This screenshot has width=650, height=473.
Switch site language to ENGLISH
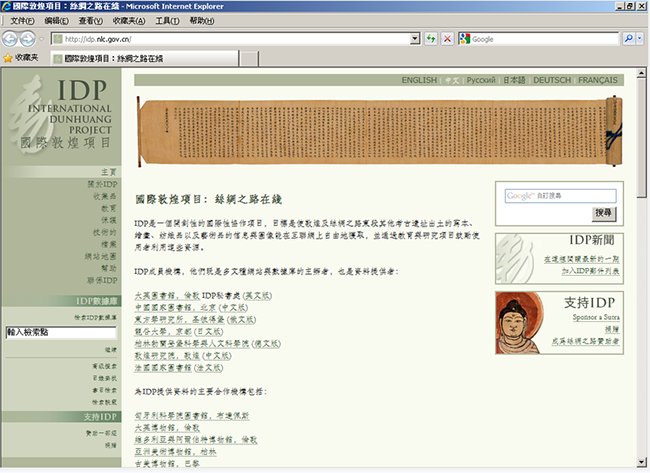419,80
